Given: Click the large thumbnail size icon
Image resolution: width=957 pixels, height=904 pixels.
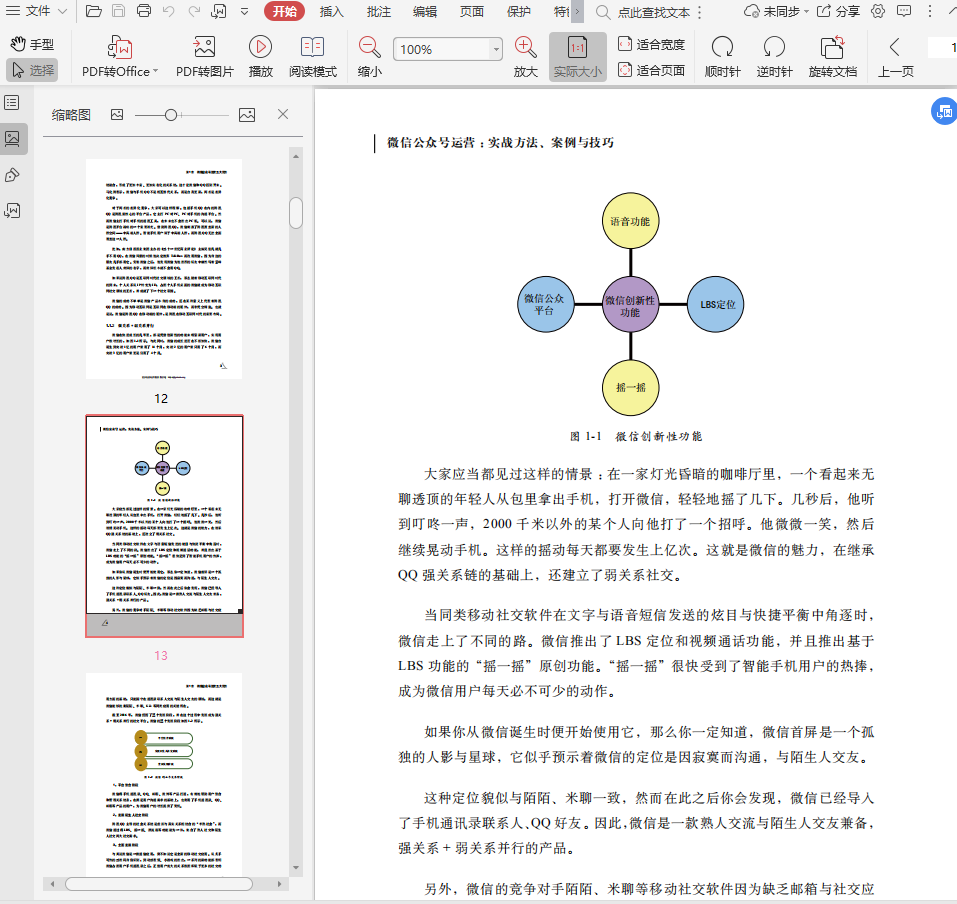Looking at the screenshot, I should coord(247,115).
